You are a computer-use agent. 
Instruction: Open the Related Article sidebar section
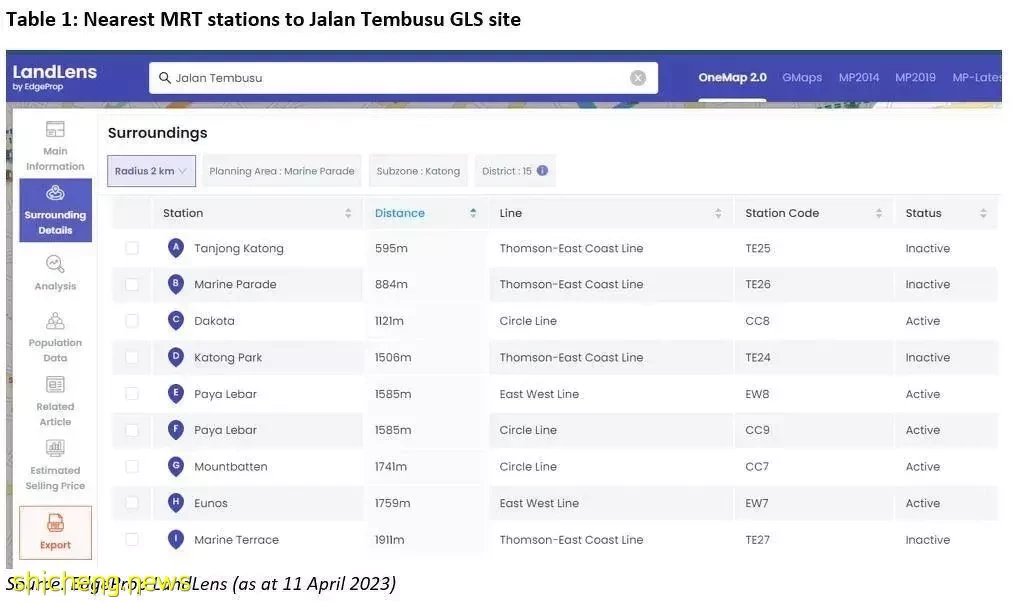click(55, 401)
